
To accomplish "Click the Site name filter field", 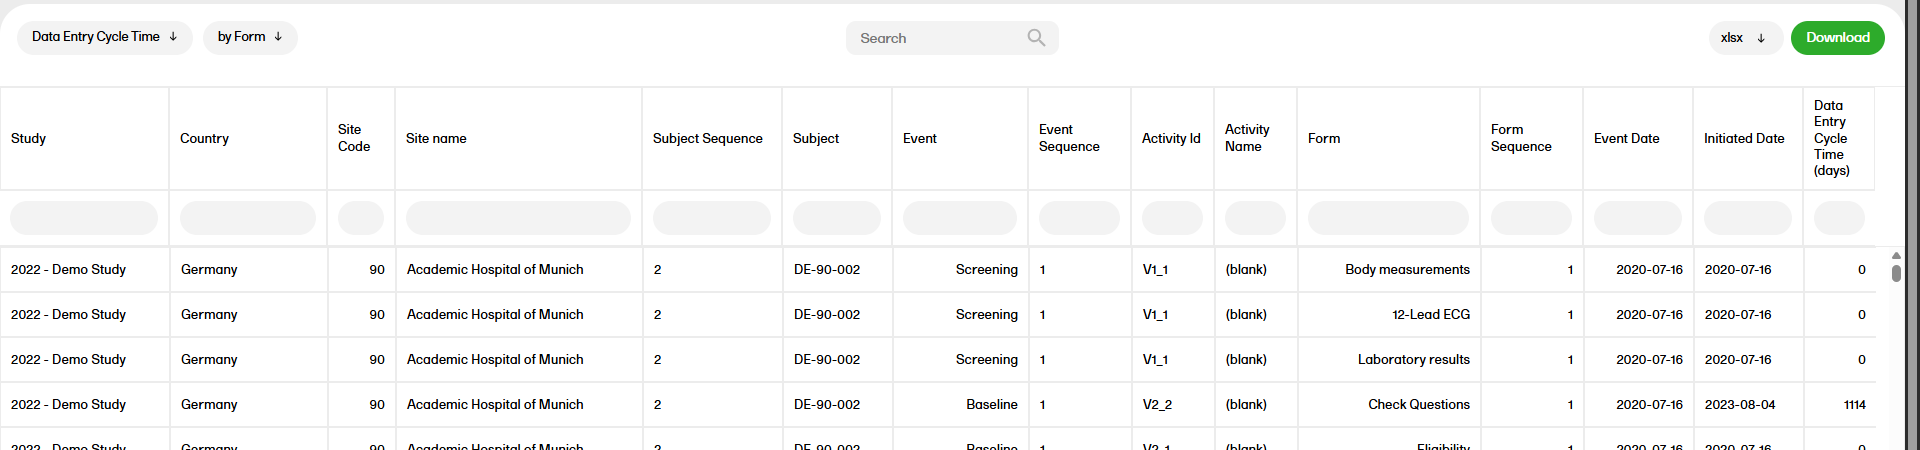I will pos(518,218).
